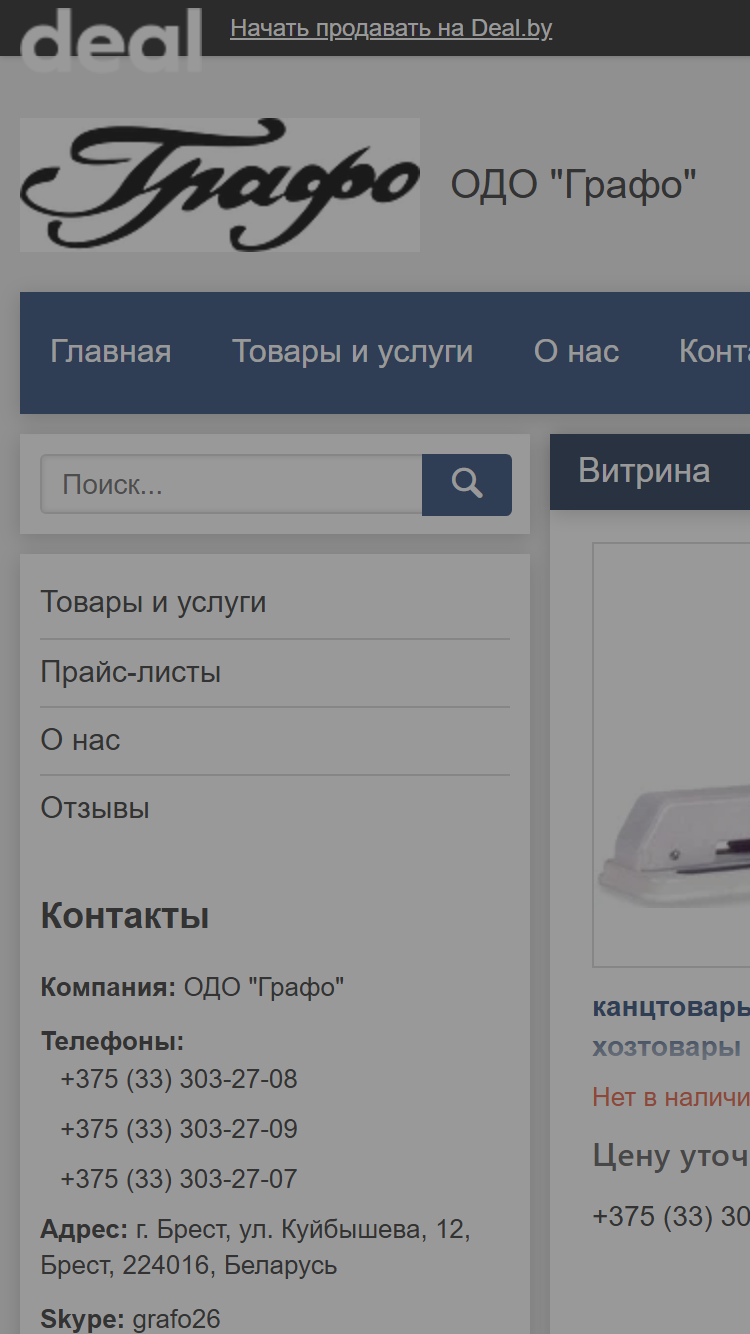
Task: Click phone number +375 (33) 303-27-09
Action: click(x=179, y=1129)
